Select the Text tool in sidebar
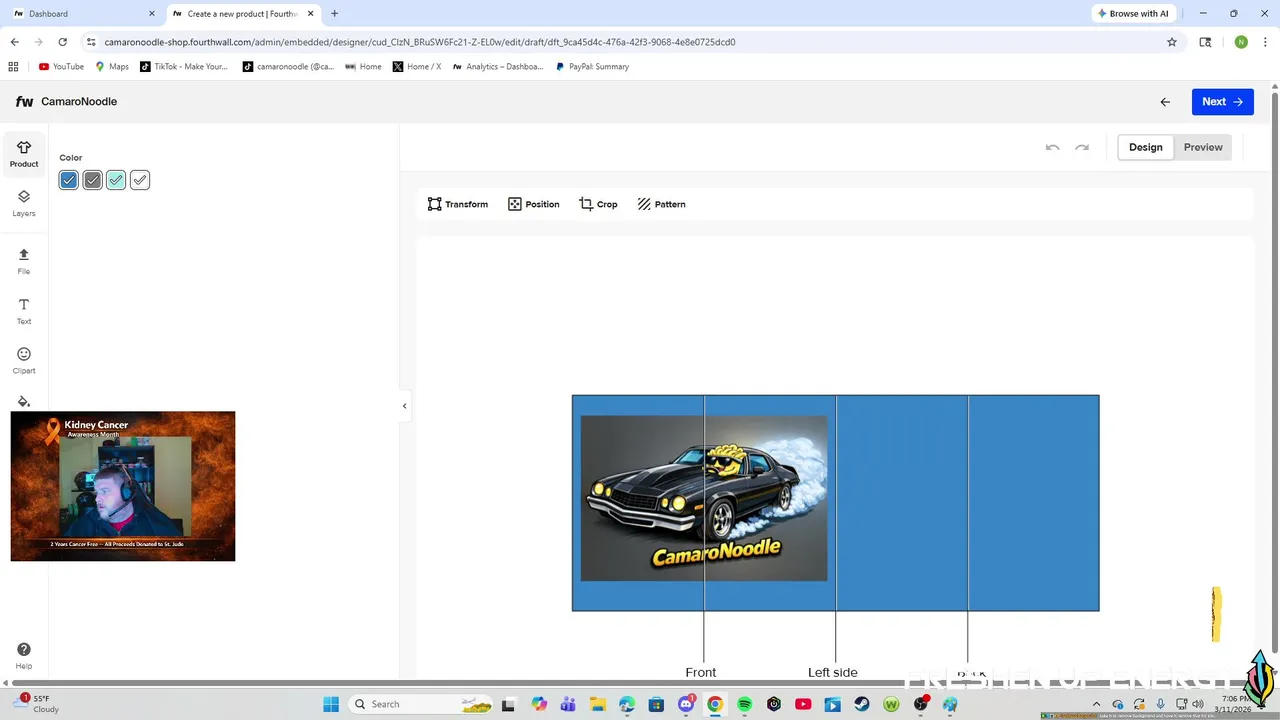 (24, 311)
